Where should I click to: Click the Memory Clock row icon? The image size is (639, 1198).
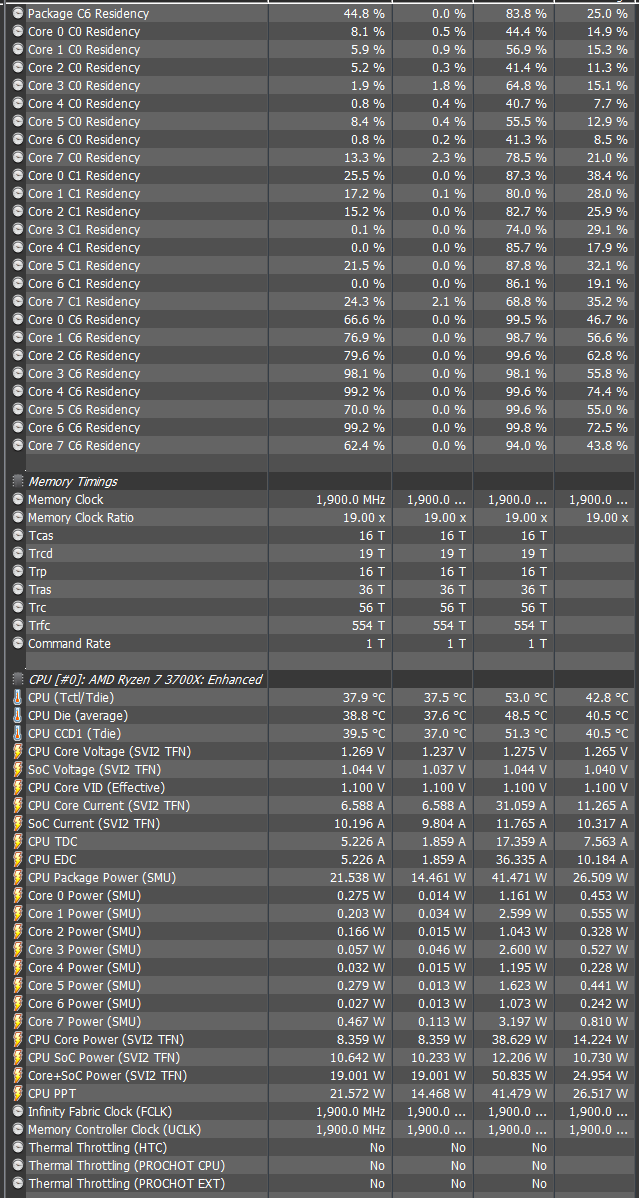click(18, 499)
